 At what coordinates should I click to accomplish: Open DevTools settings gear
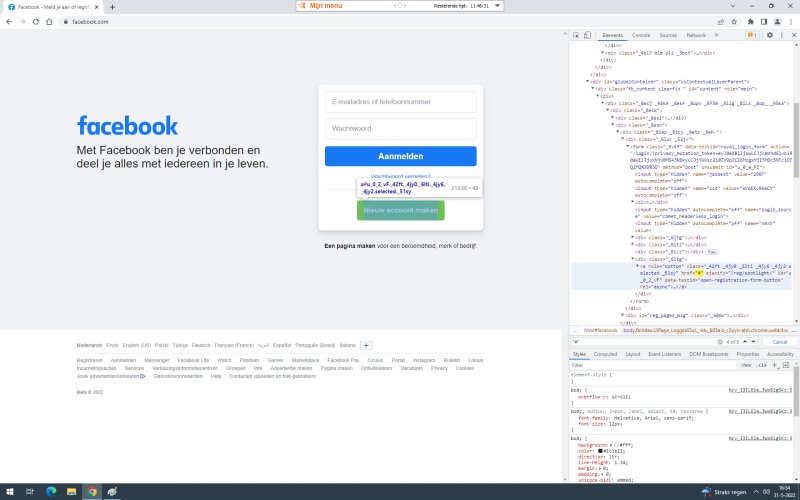pyautogui.click(x=770, y=35)
